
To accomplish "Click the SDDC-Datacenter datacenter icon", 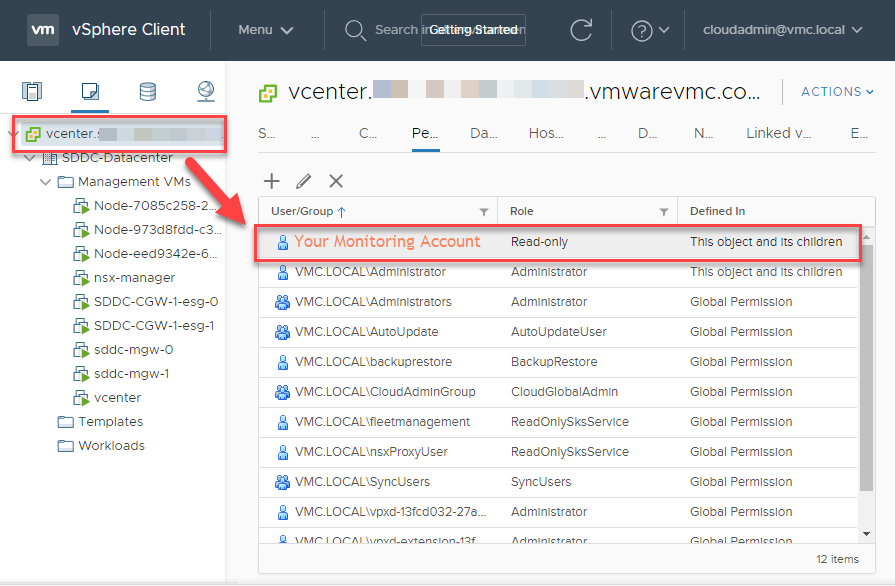I will tap(50, 158).
